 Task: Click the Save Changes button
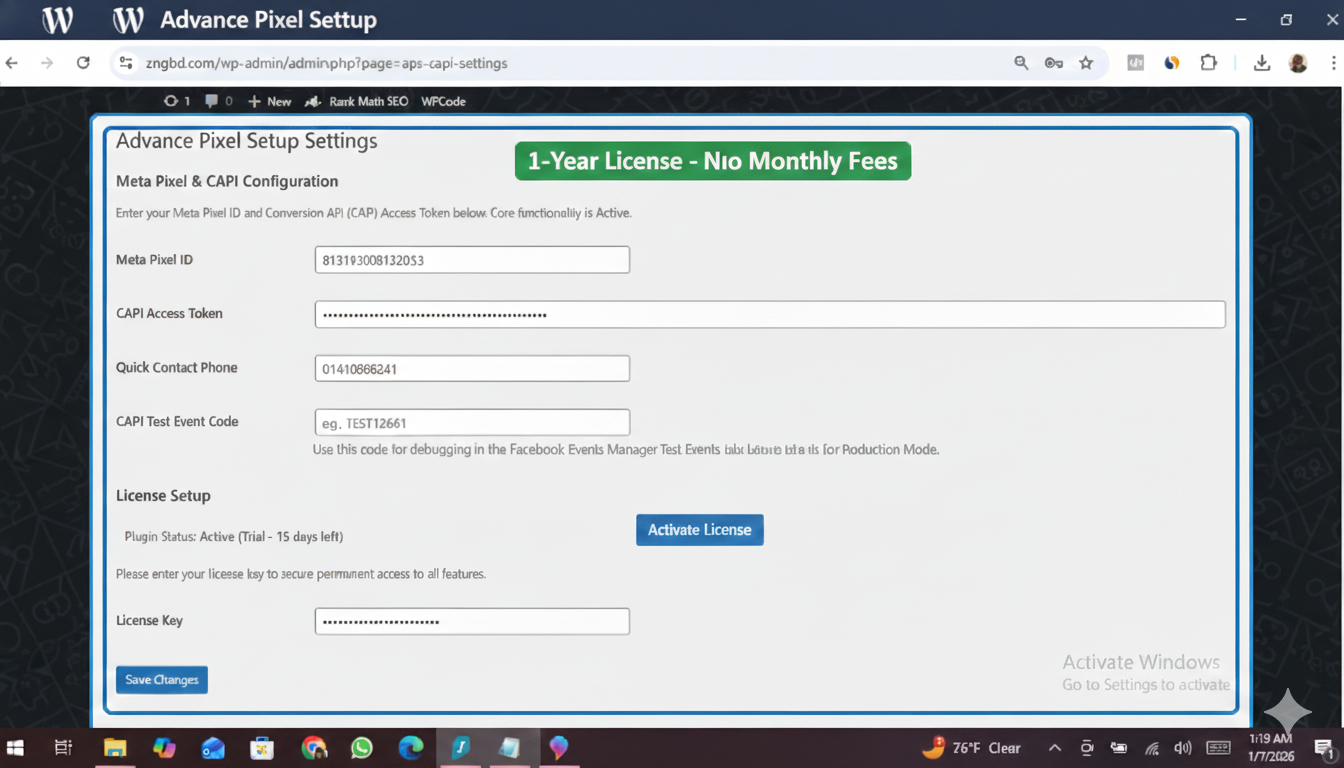(x=162, y=680)
